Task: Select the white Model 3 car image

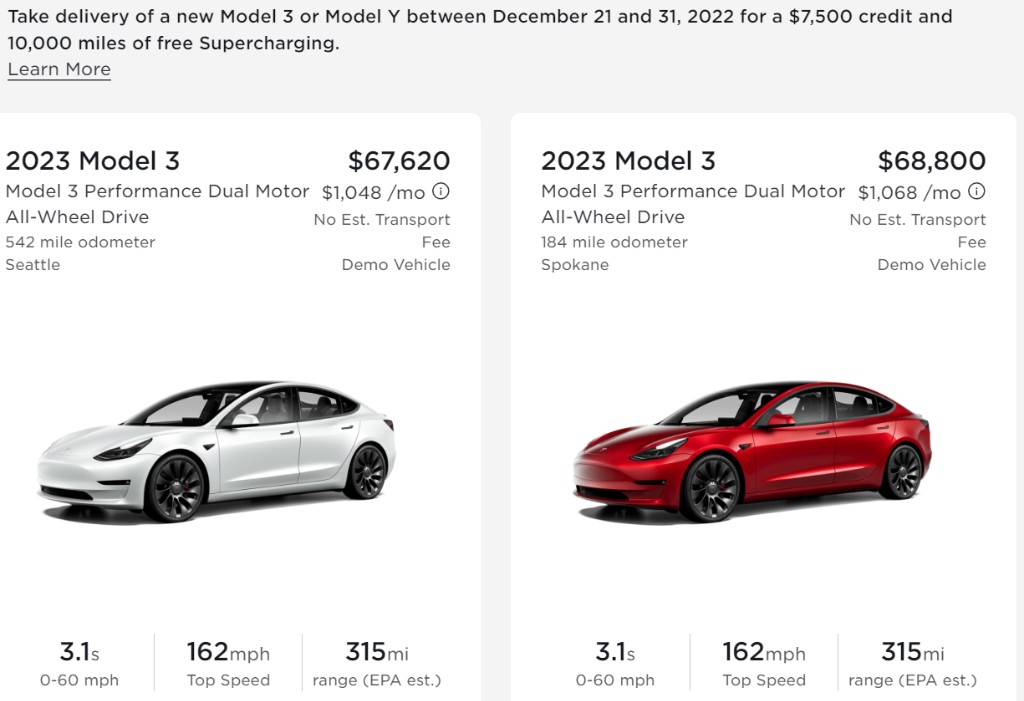Action: (x=217, y=451)
